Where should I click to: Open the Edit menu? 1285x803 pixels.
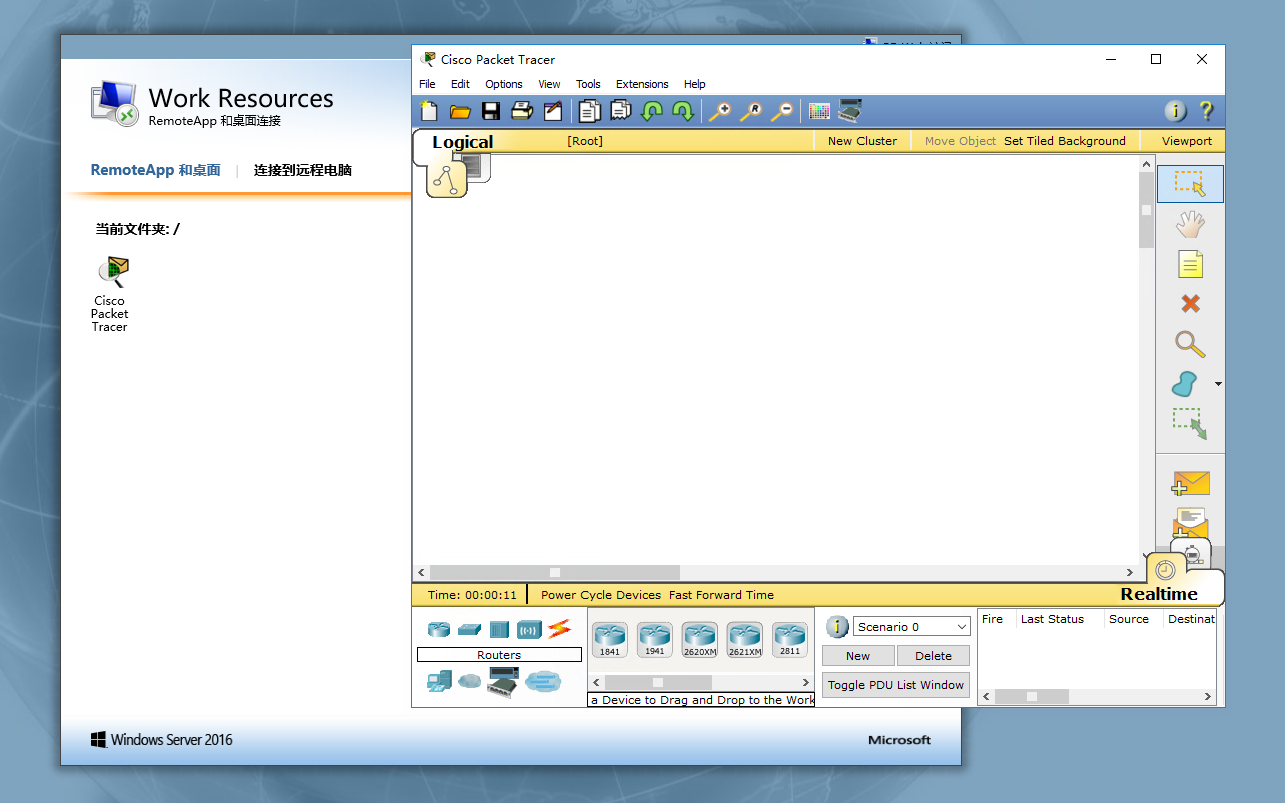pyautogui.click(x=460, y=84)
